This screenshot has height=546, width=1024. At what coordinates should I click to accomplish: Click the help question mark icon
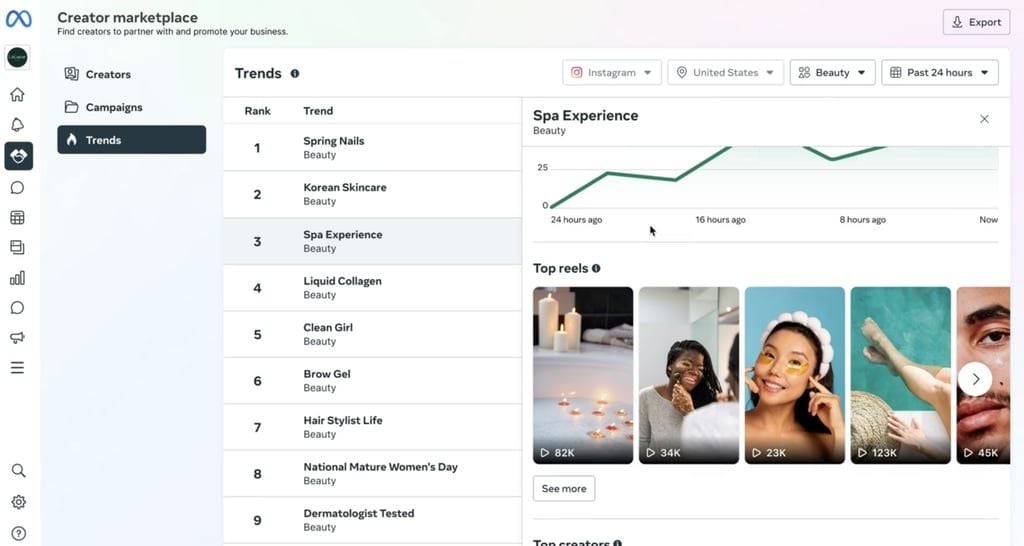click(x=18, y=533)
